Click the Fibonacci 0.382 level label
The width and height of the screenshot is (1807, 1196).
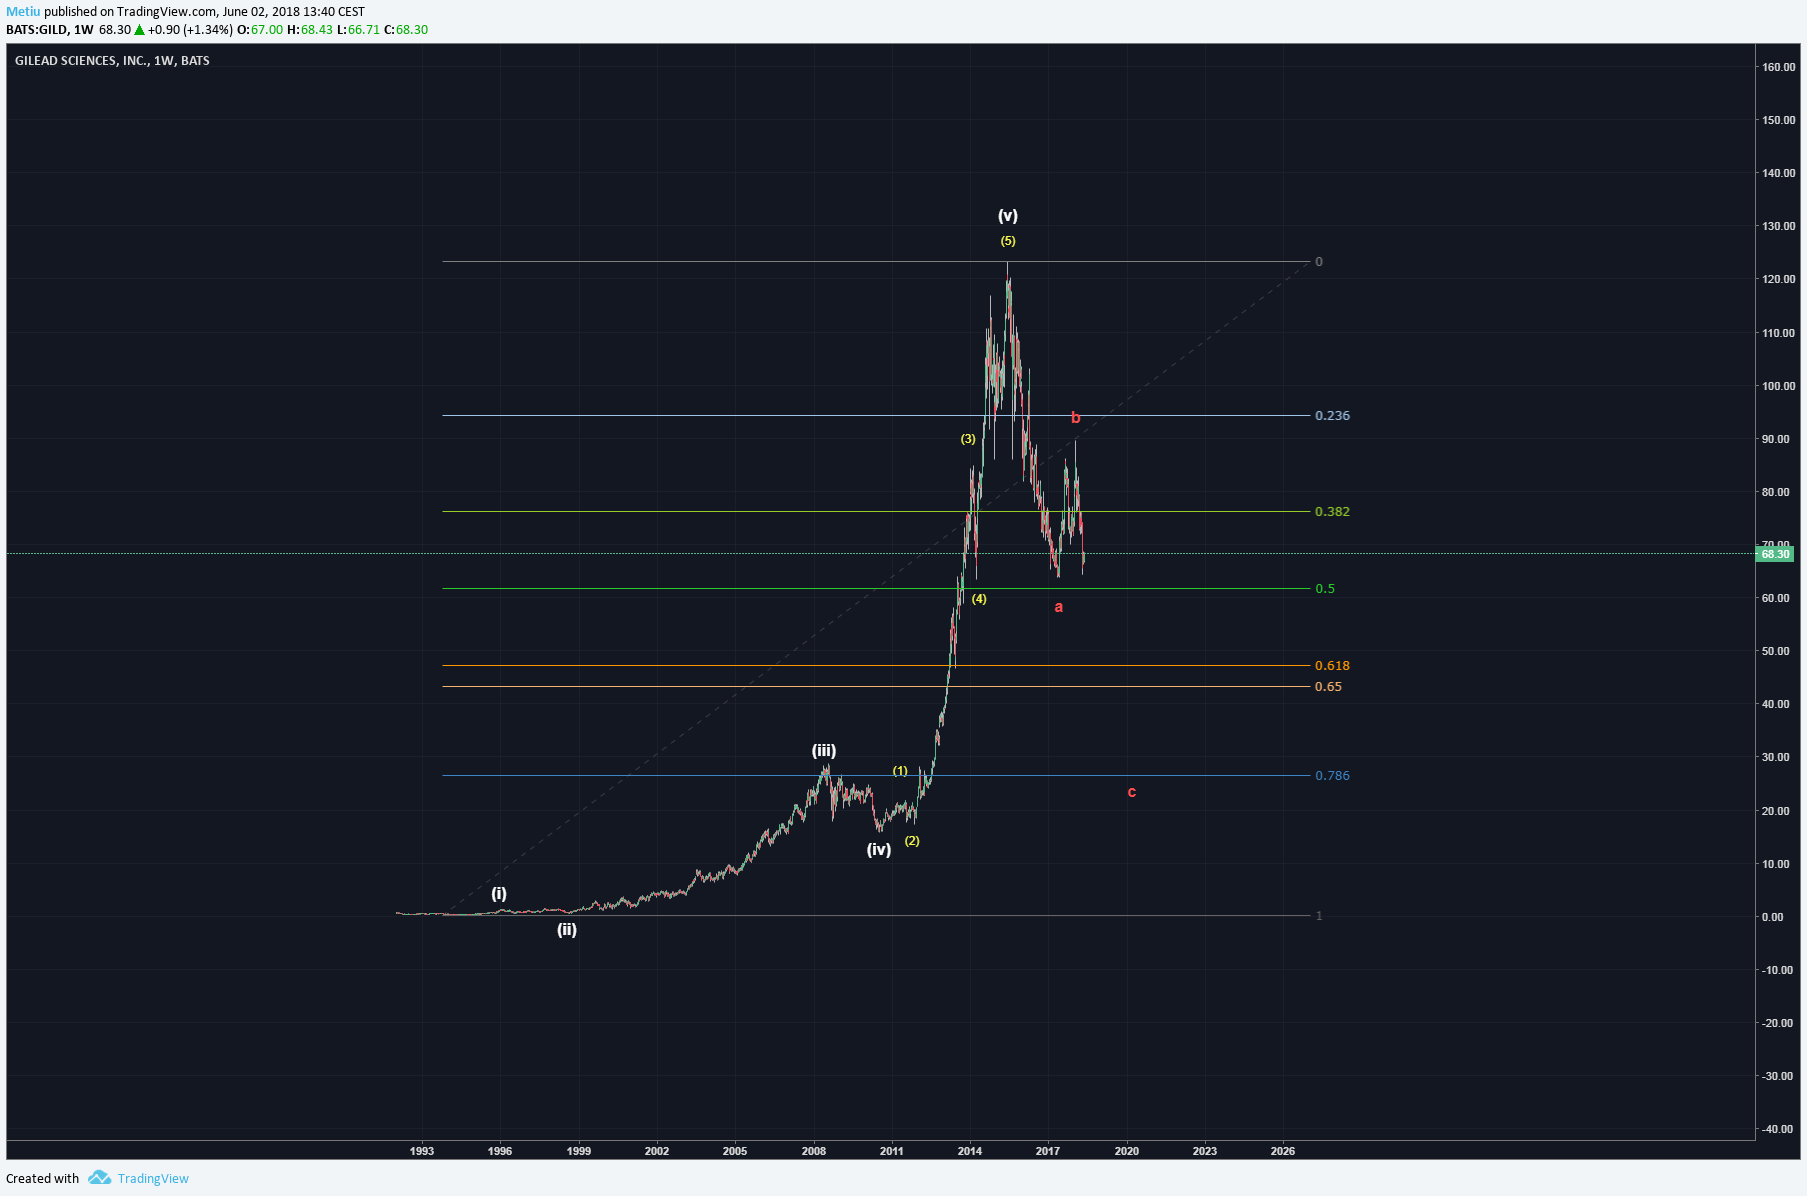[x=1332, y=512]
